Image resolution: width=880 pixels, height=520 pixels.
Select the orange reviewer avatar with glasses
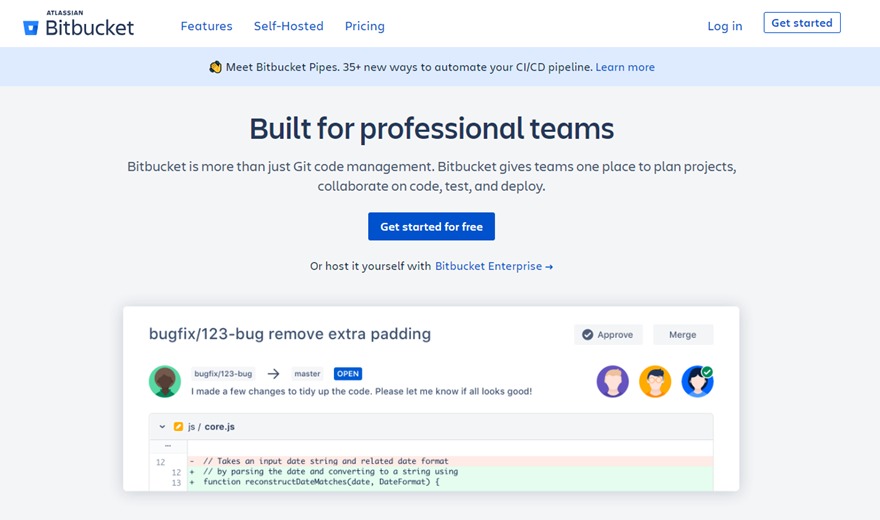point(655,381)
